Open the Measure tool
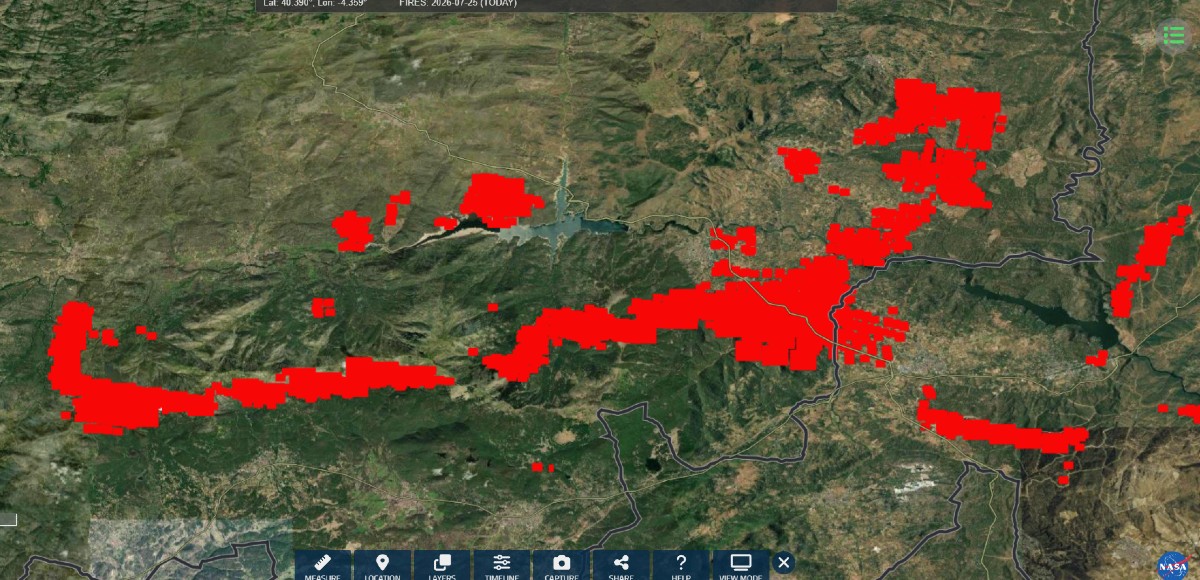The image size is (1200, 580). (324, 566)
